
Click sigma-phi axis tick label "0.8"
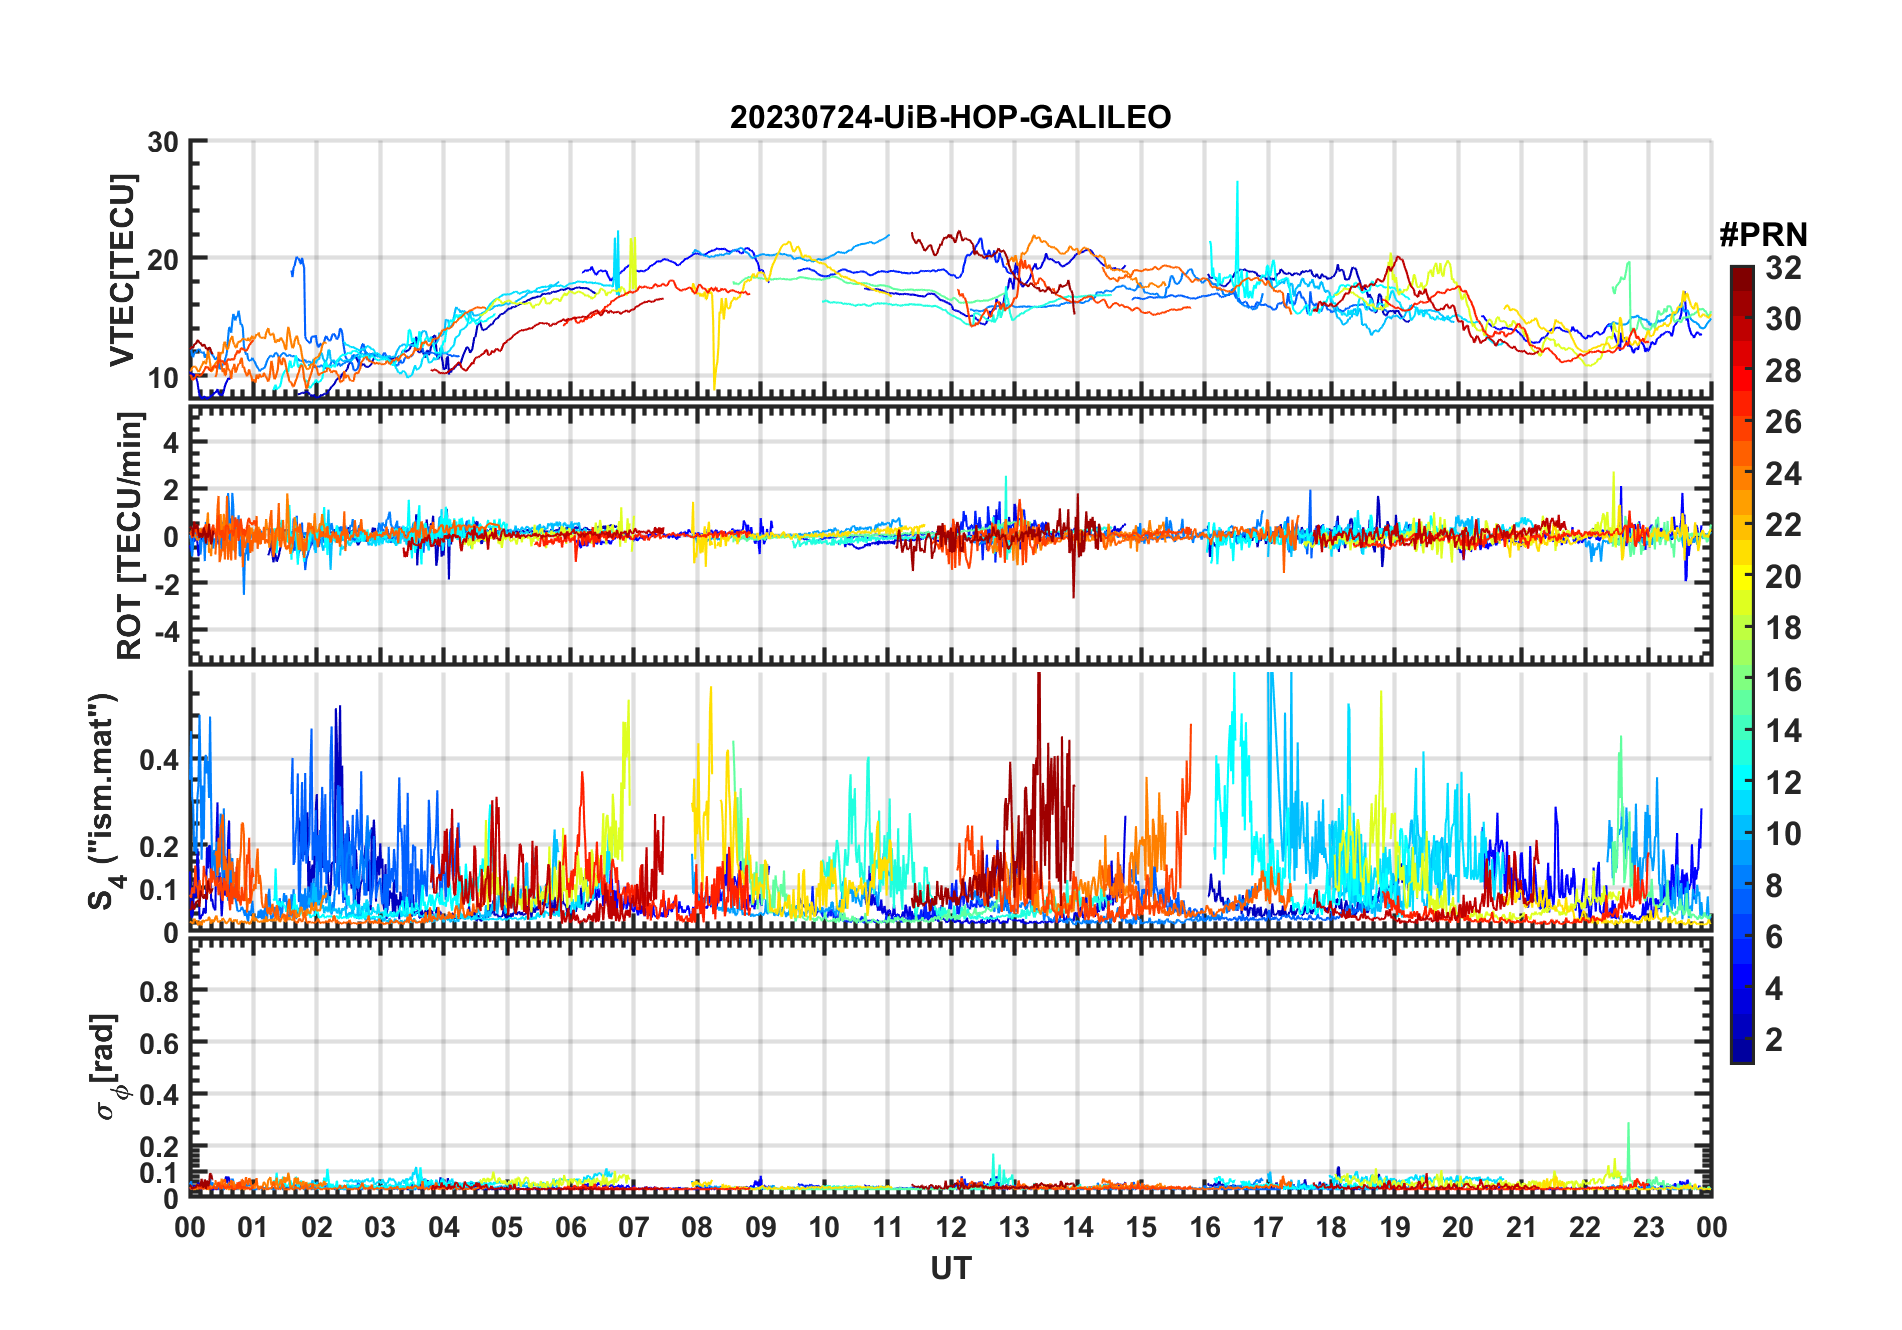(x=159, y=991)
